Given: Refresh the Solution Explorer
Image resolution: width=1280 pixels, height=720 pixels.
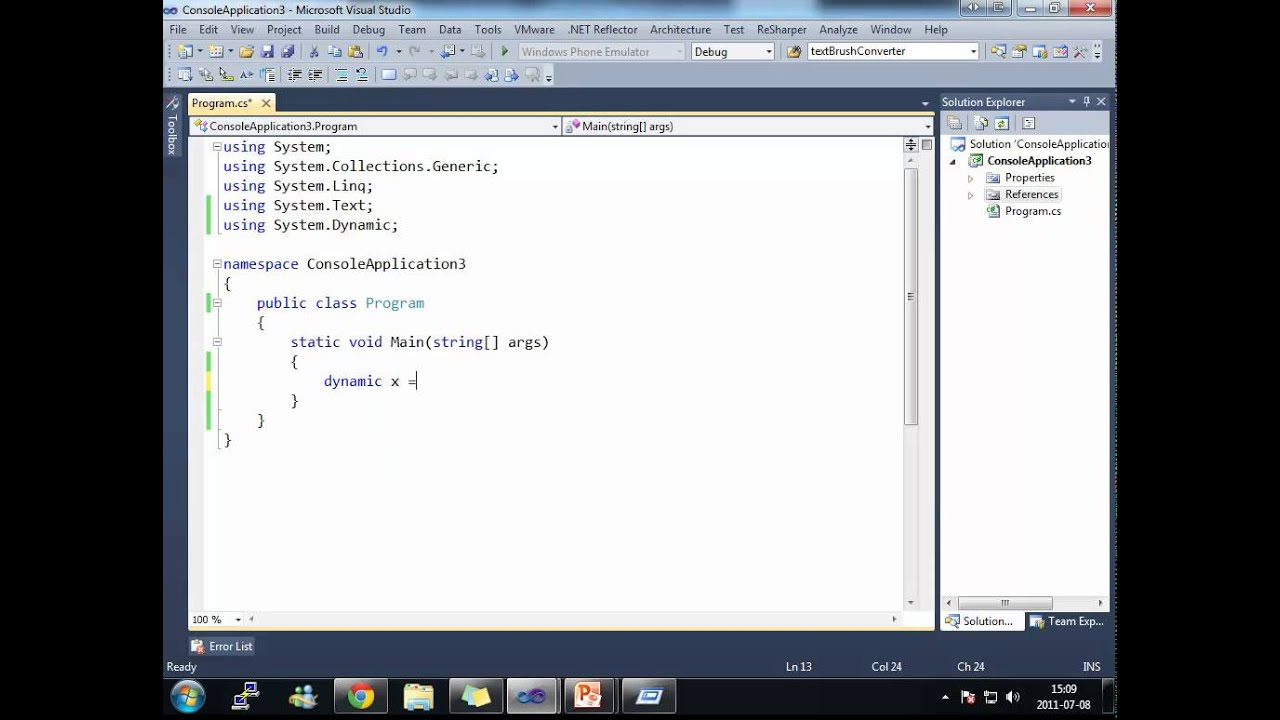Looking at the screenshot, I should [x=1002, y=123].
